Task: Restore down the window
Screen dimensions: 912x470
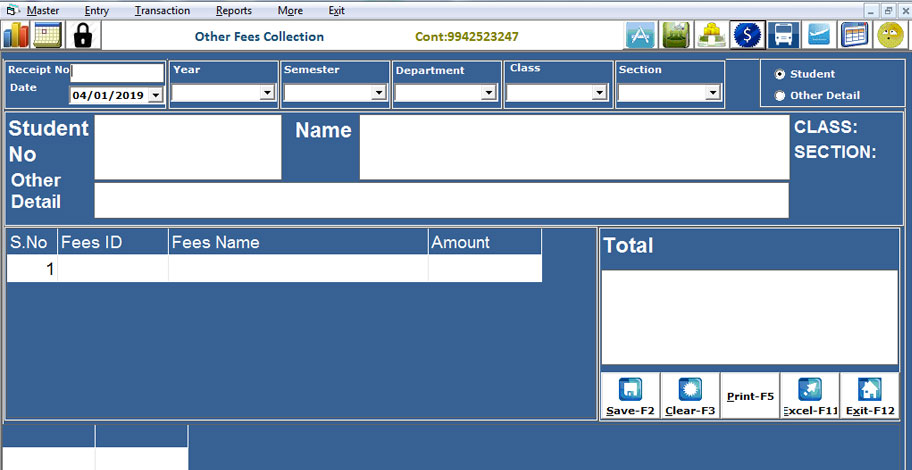Action: click(x=888, y=10)
